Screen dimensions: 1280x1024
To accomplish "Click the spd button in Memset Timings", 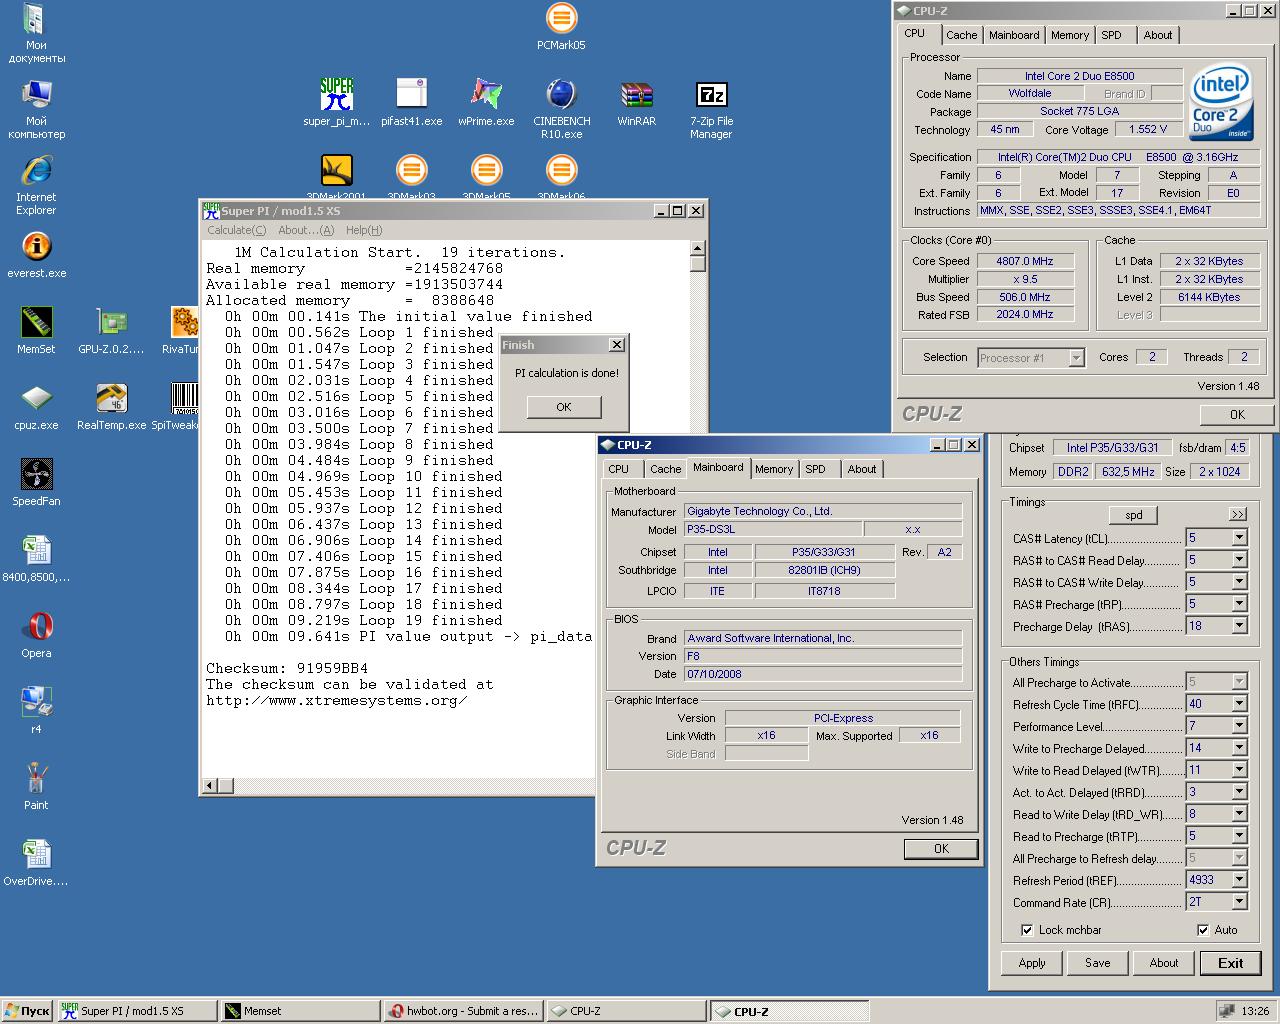I will point(1133,515).
